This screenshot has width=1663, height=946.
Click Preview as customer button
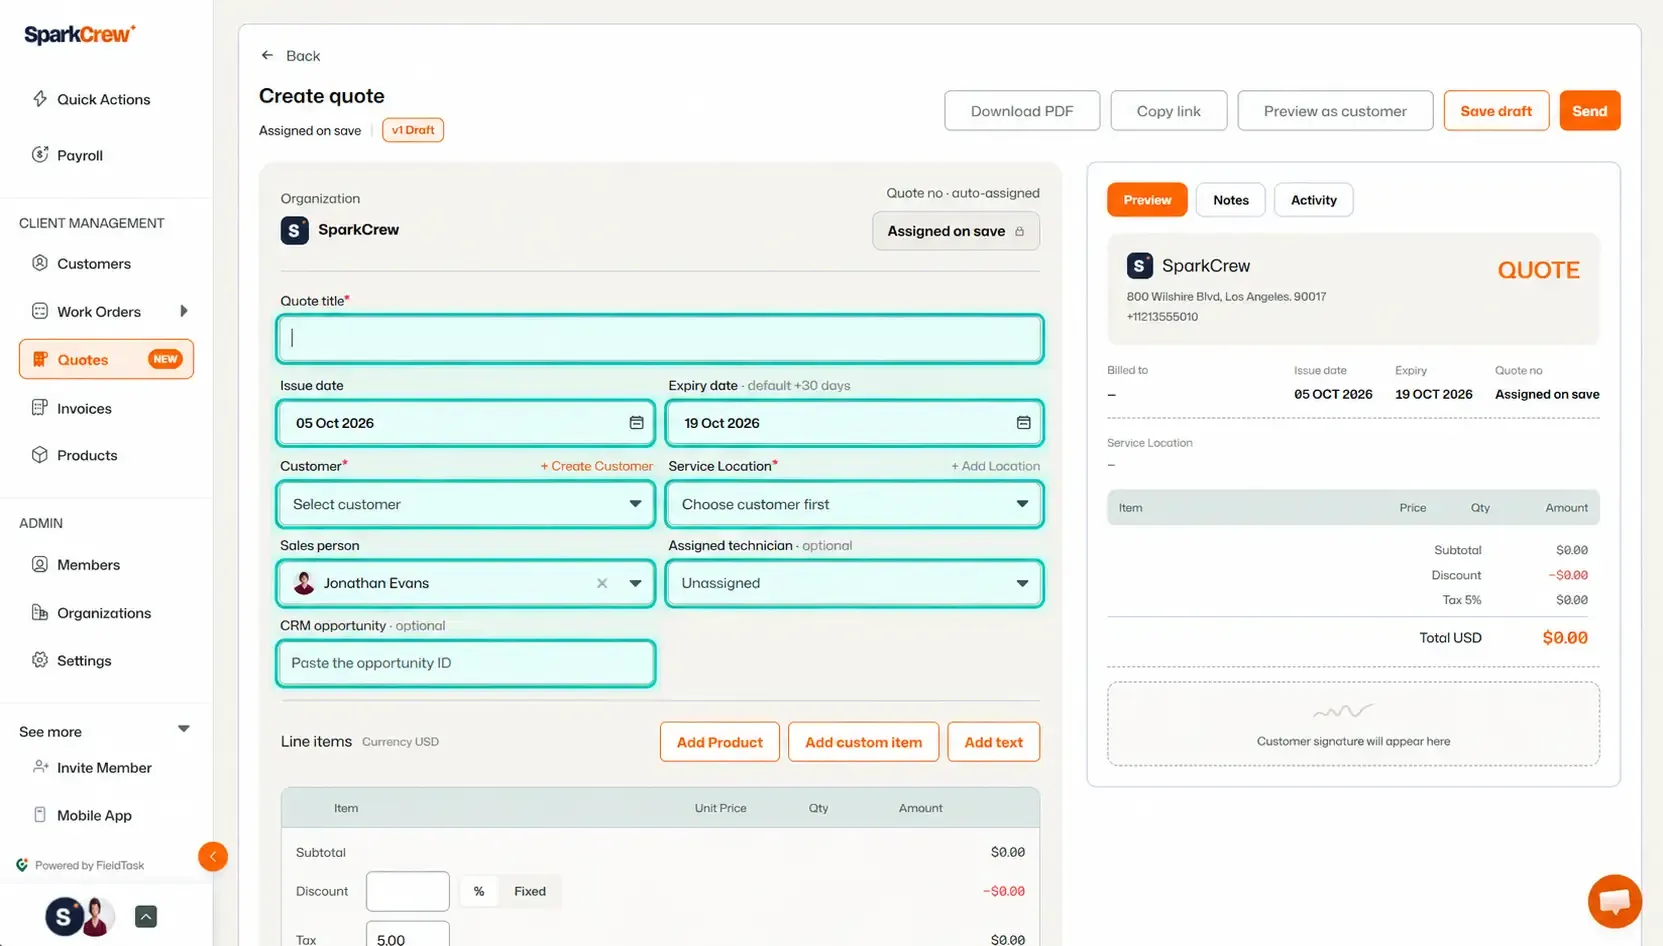[x=1335, y=111]
